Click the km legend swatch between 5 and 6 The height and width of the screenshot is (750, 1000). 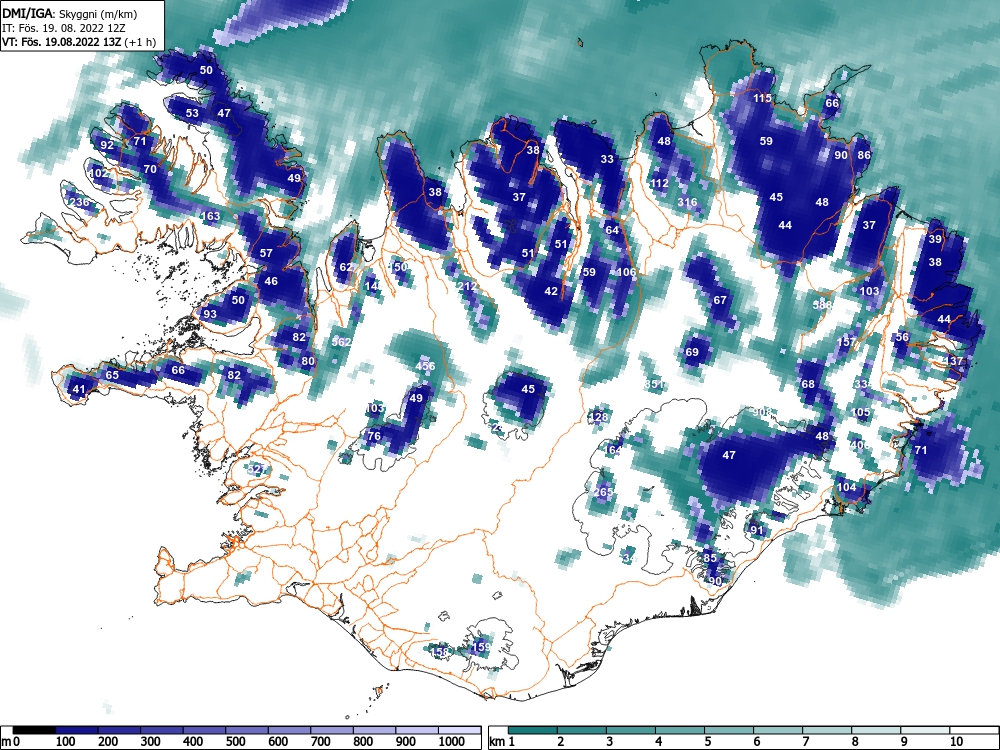click(x=730, y=730)
